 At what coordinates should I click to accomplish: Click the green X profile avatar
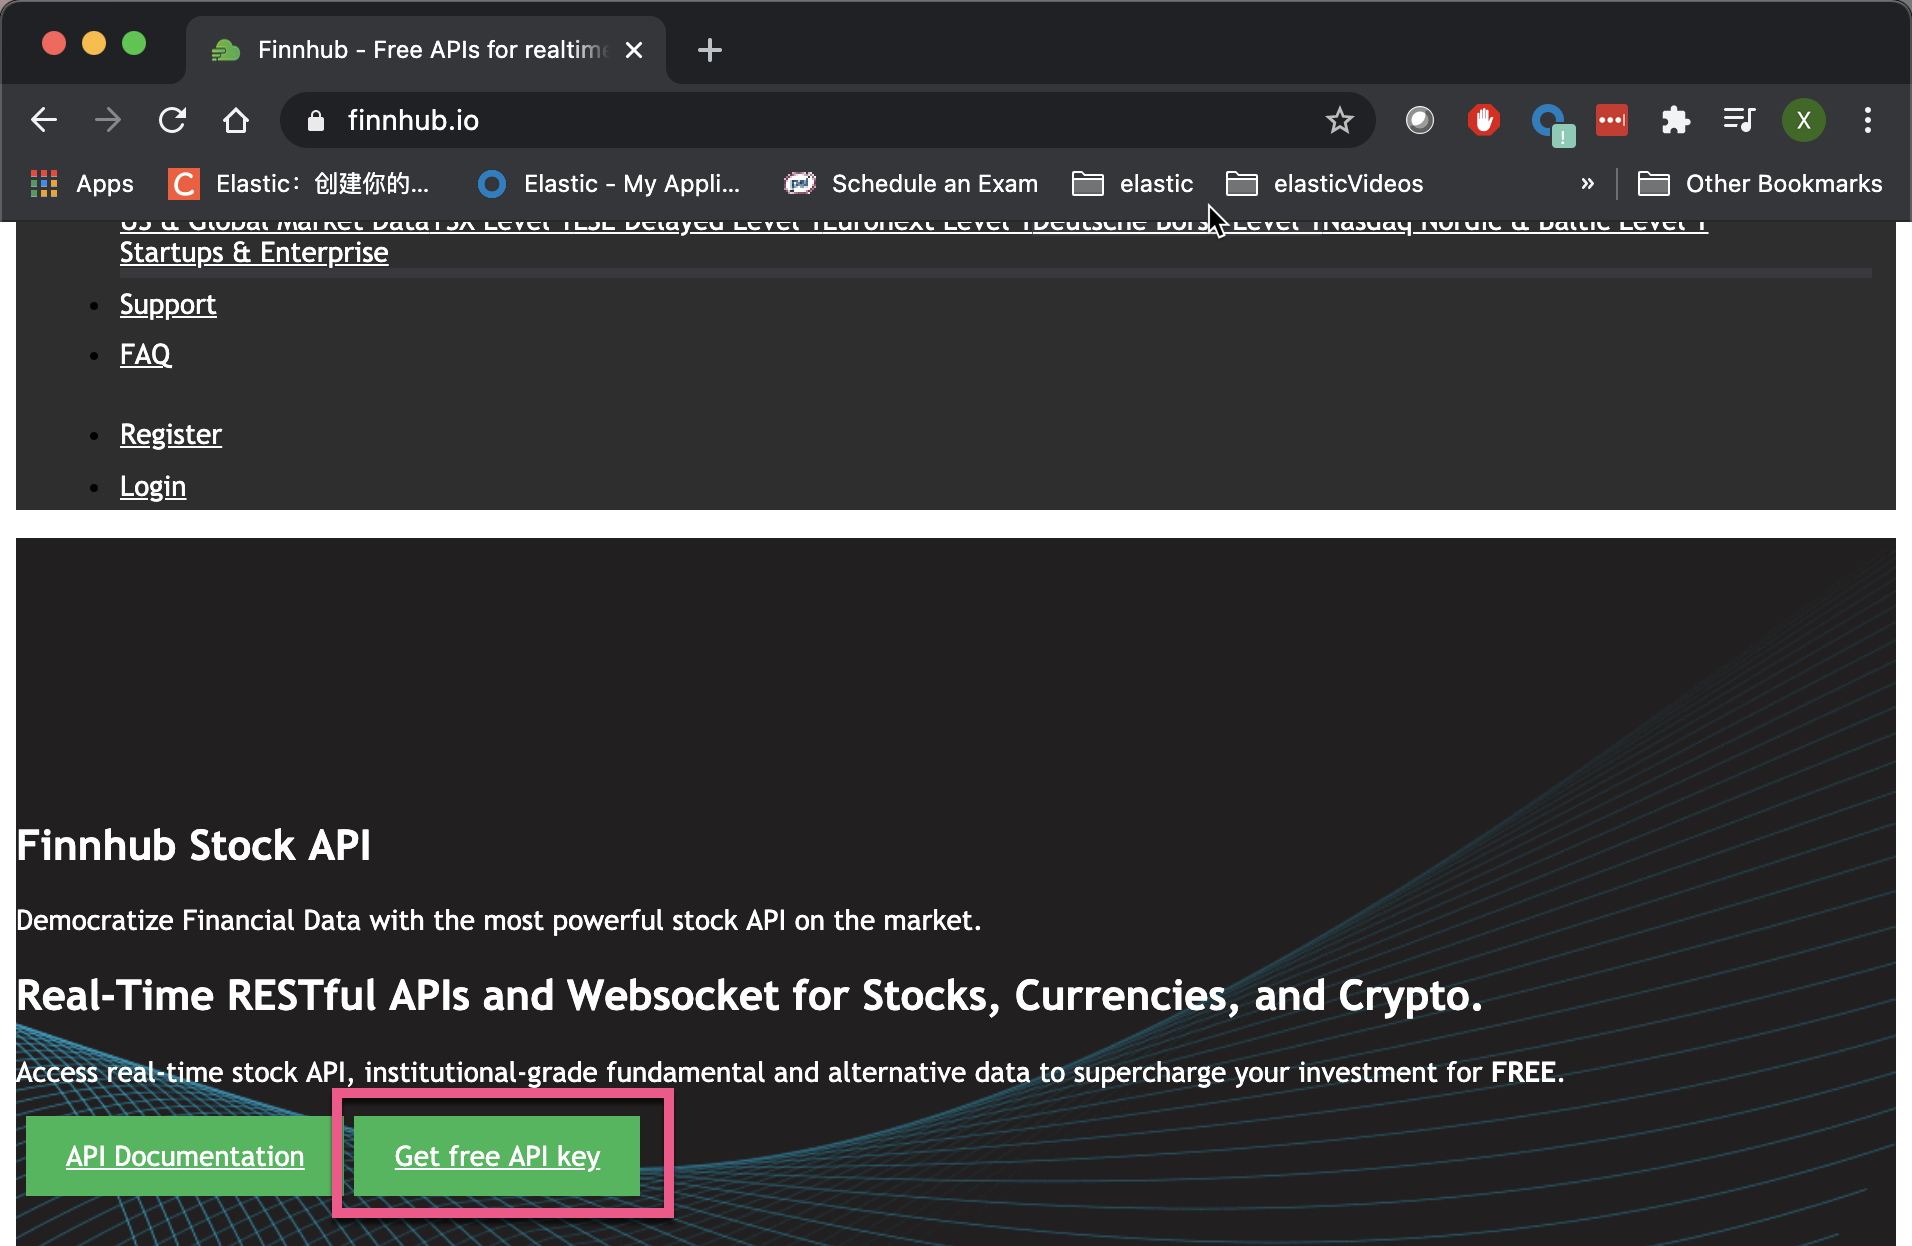[1803, 120]
